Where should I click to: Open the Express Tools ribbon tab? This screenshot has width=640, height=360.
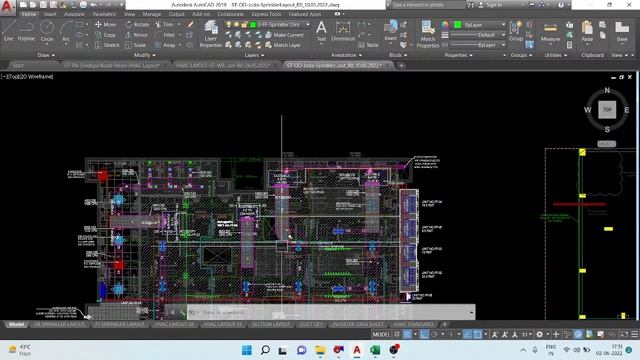(x=266, y=14)
